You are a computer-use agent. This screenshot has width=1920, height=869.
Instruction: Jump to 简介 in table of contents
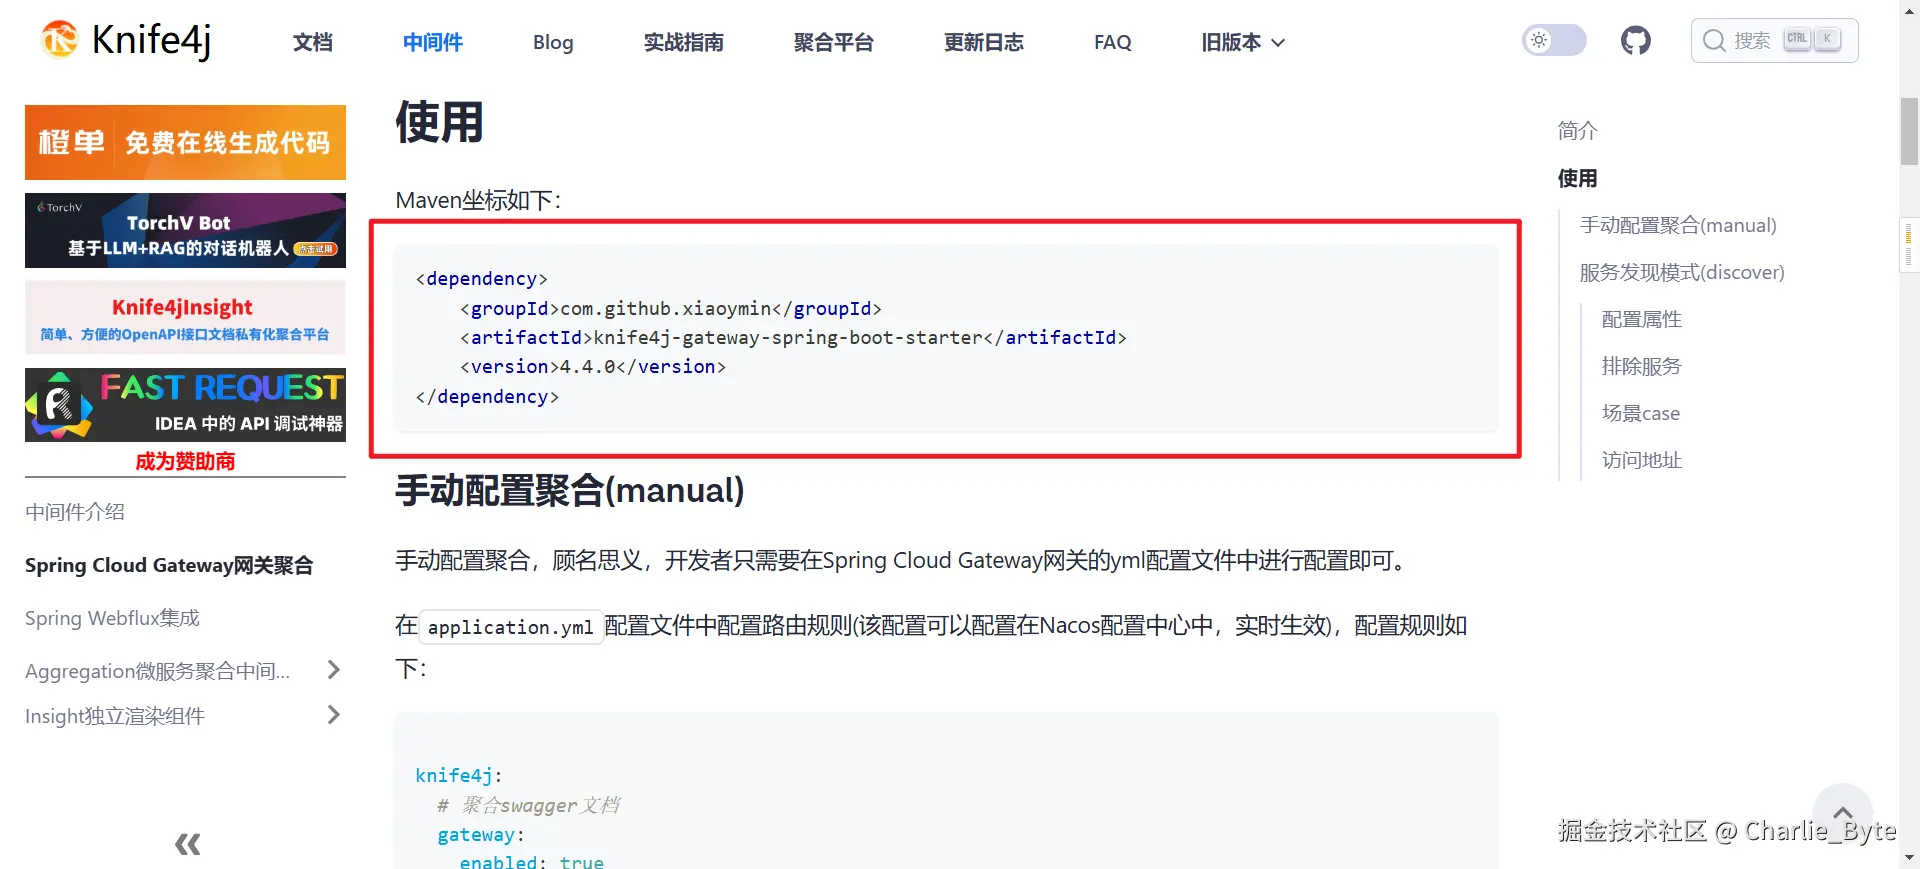[1577, 131]
